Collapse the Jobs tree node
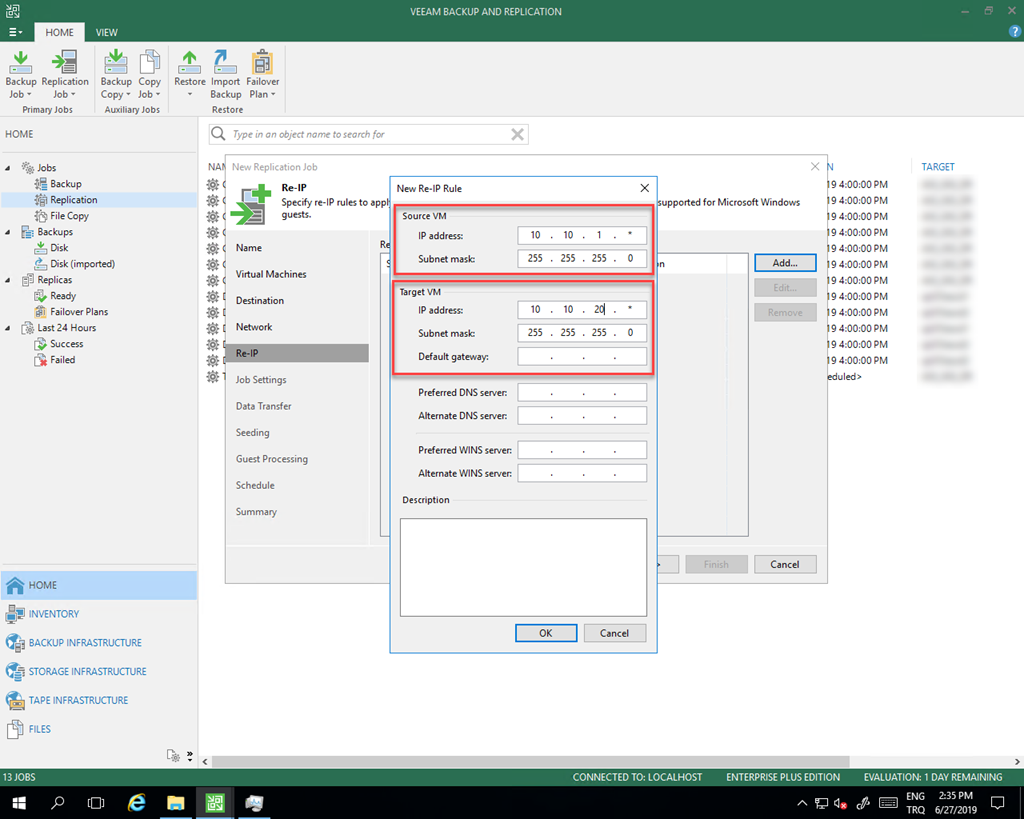 tap(8, 168)
